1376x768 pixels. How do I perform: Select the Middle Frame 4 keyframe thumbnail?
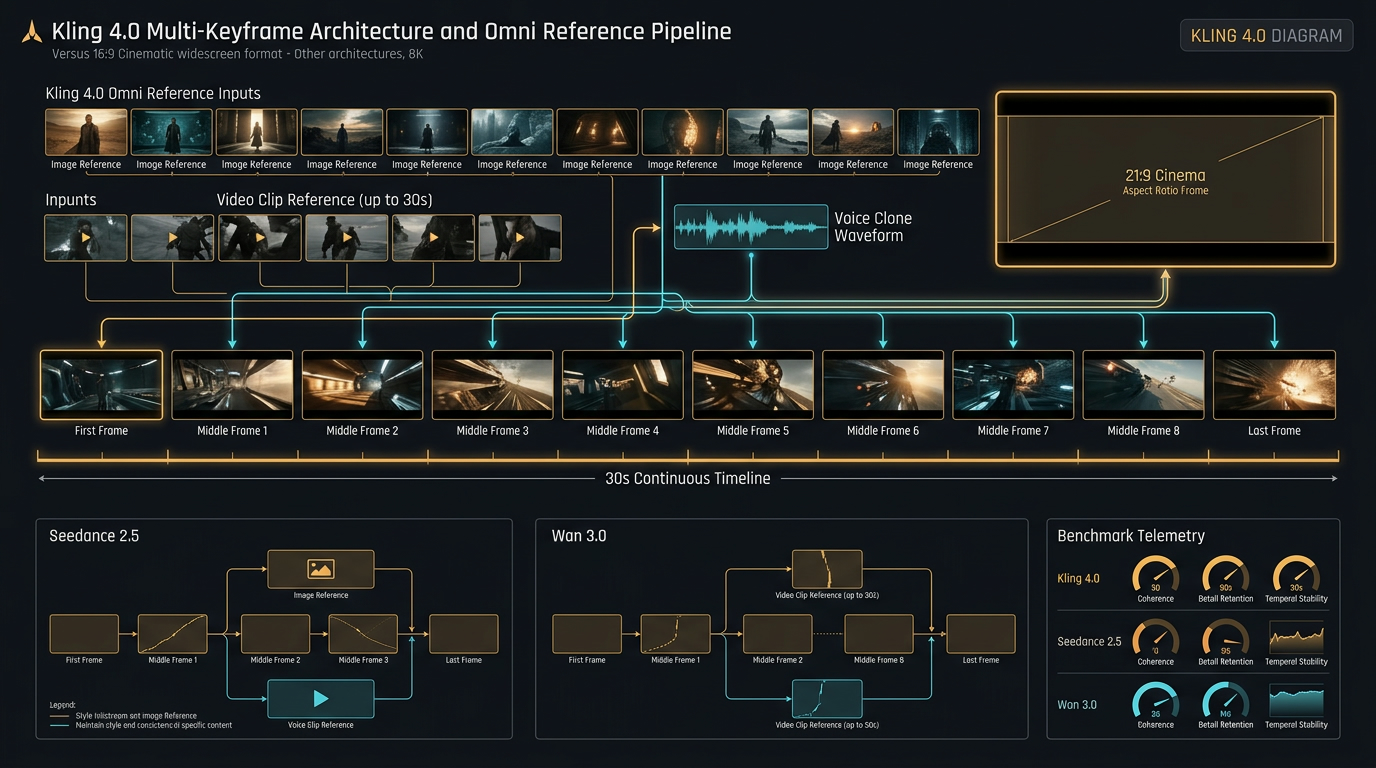(622, 384)
